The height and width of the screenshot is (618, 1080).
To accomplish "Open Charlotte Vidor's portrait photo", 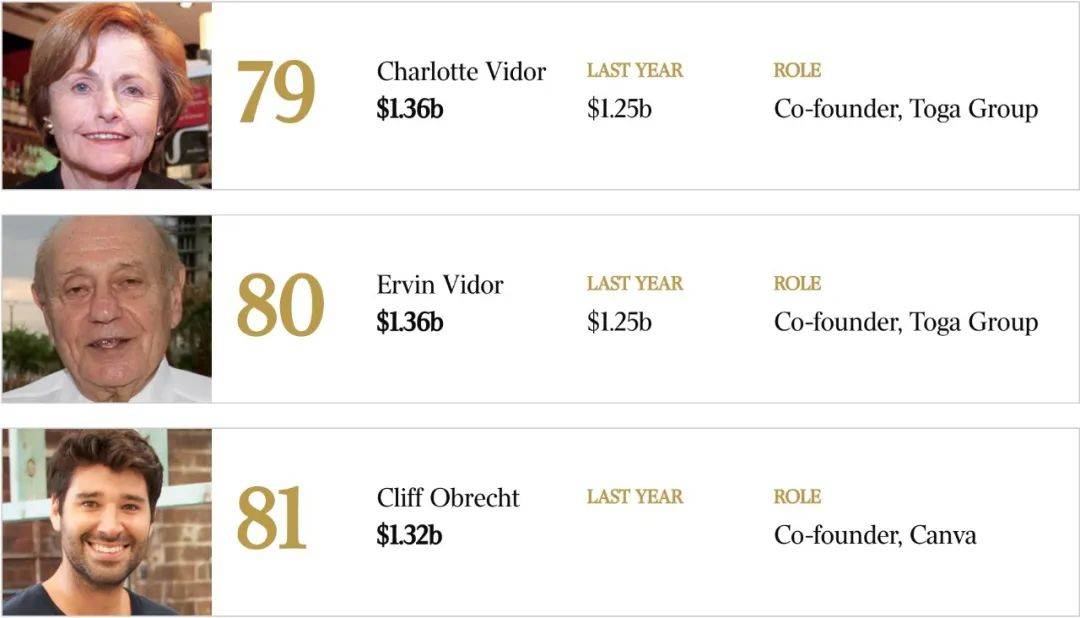I will 107,95.
